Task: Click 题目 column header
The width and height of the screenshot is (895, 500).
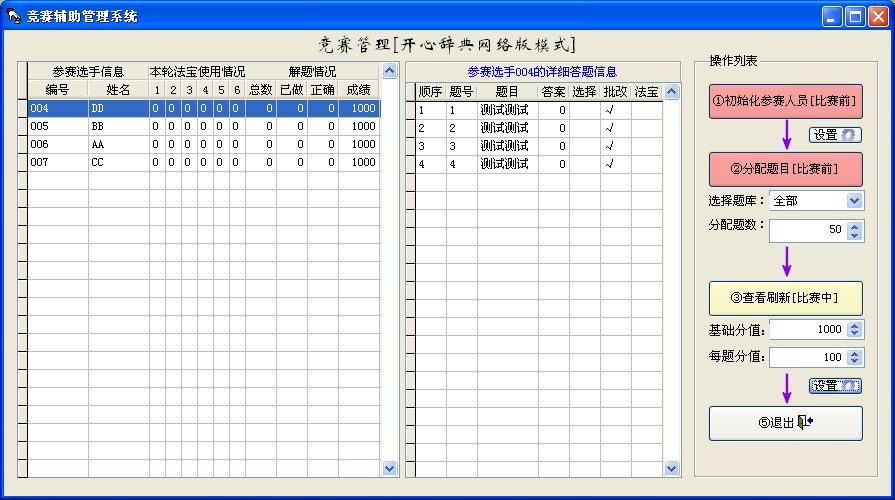Action: tap(507, 92)
